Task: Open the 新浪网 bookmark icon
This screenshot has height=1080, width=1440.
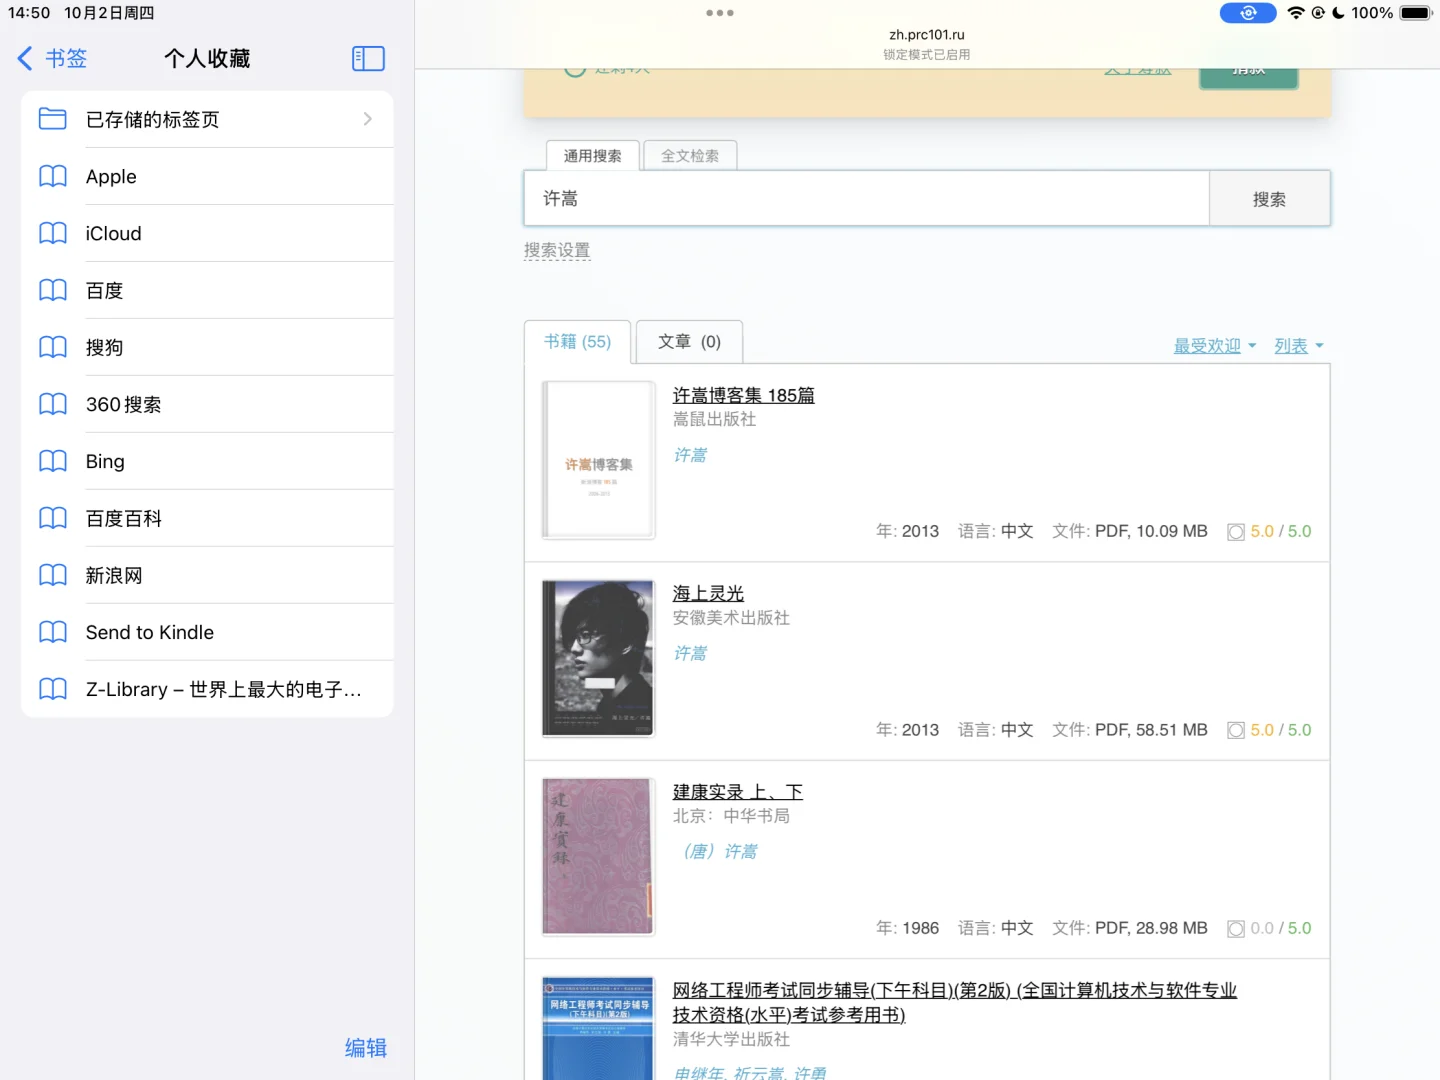Action: pos(53,575)
